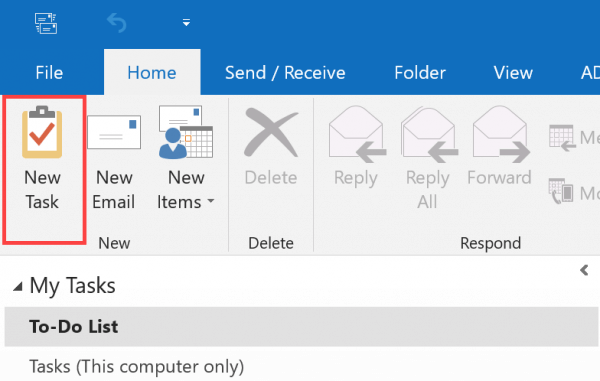This screenshot has width=600, height=381.
Task: Click the Undo arrow in quick access toolbar
Action: pyautogui.click(x=117, y=23)
